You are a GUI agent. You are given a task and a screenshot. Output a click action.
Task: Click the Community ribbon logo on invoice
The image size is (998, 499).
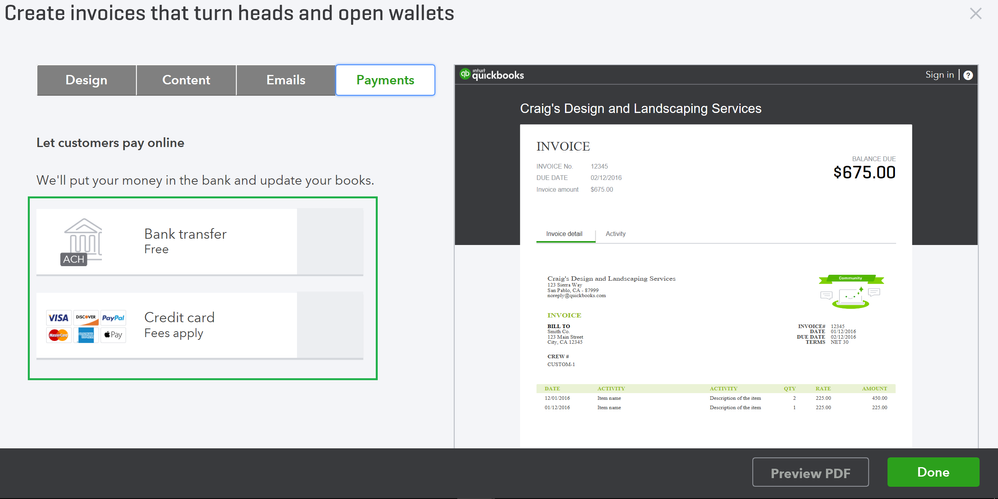(850, 292)
